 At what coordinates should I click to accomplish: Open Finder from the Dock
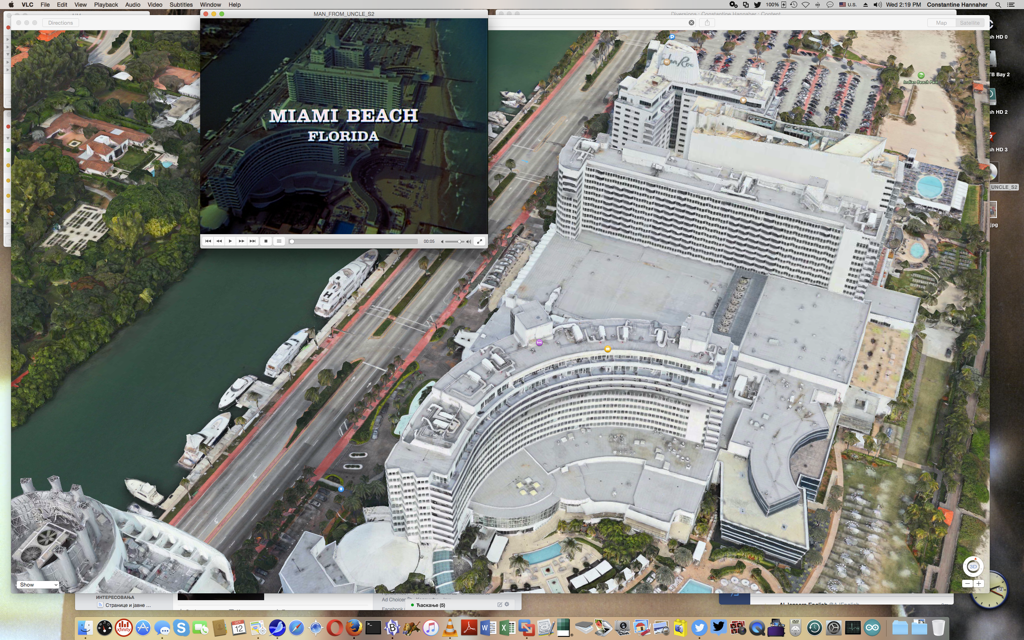(x=86, y=627)
